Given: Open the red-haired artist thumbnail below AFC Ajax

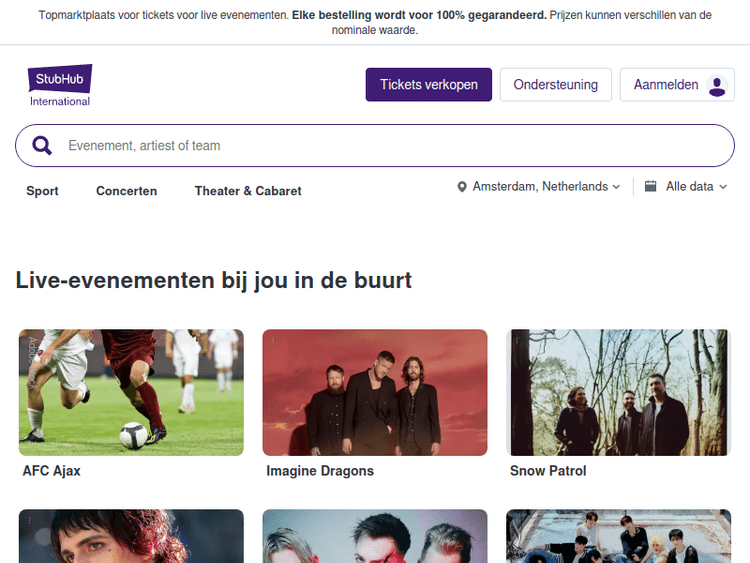Looking at the screenshot, I should [x=131, y=536].
